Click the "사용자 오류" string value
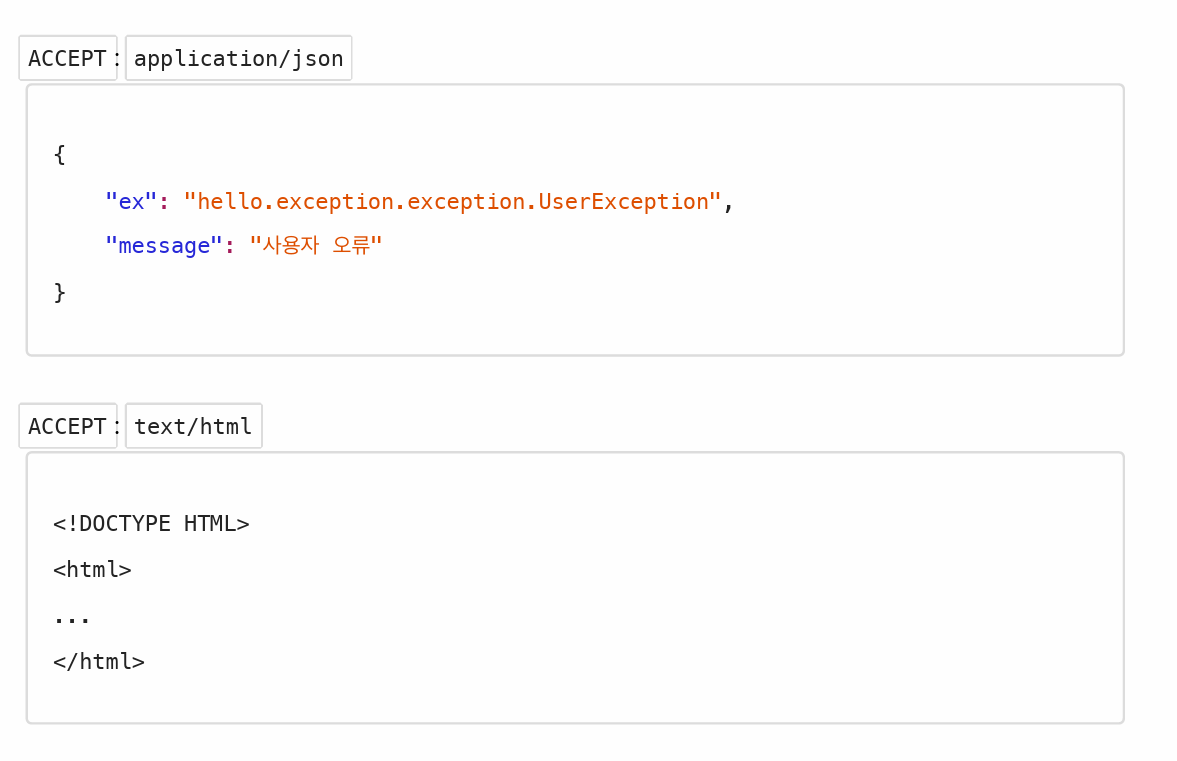The width and height of the screenshot is (1177, 761). [316, 245]
